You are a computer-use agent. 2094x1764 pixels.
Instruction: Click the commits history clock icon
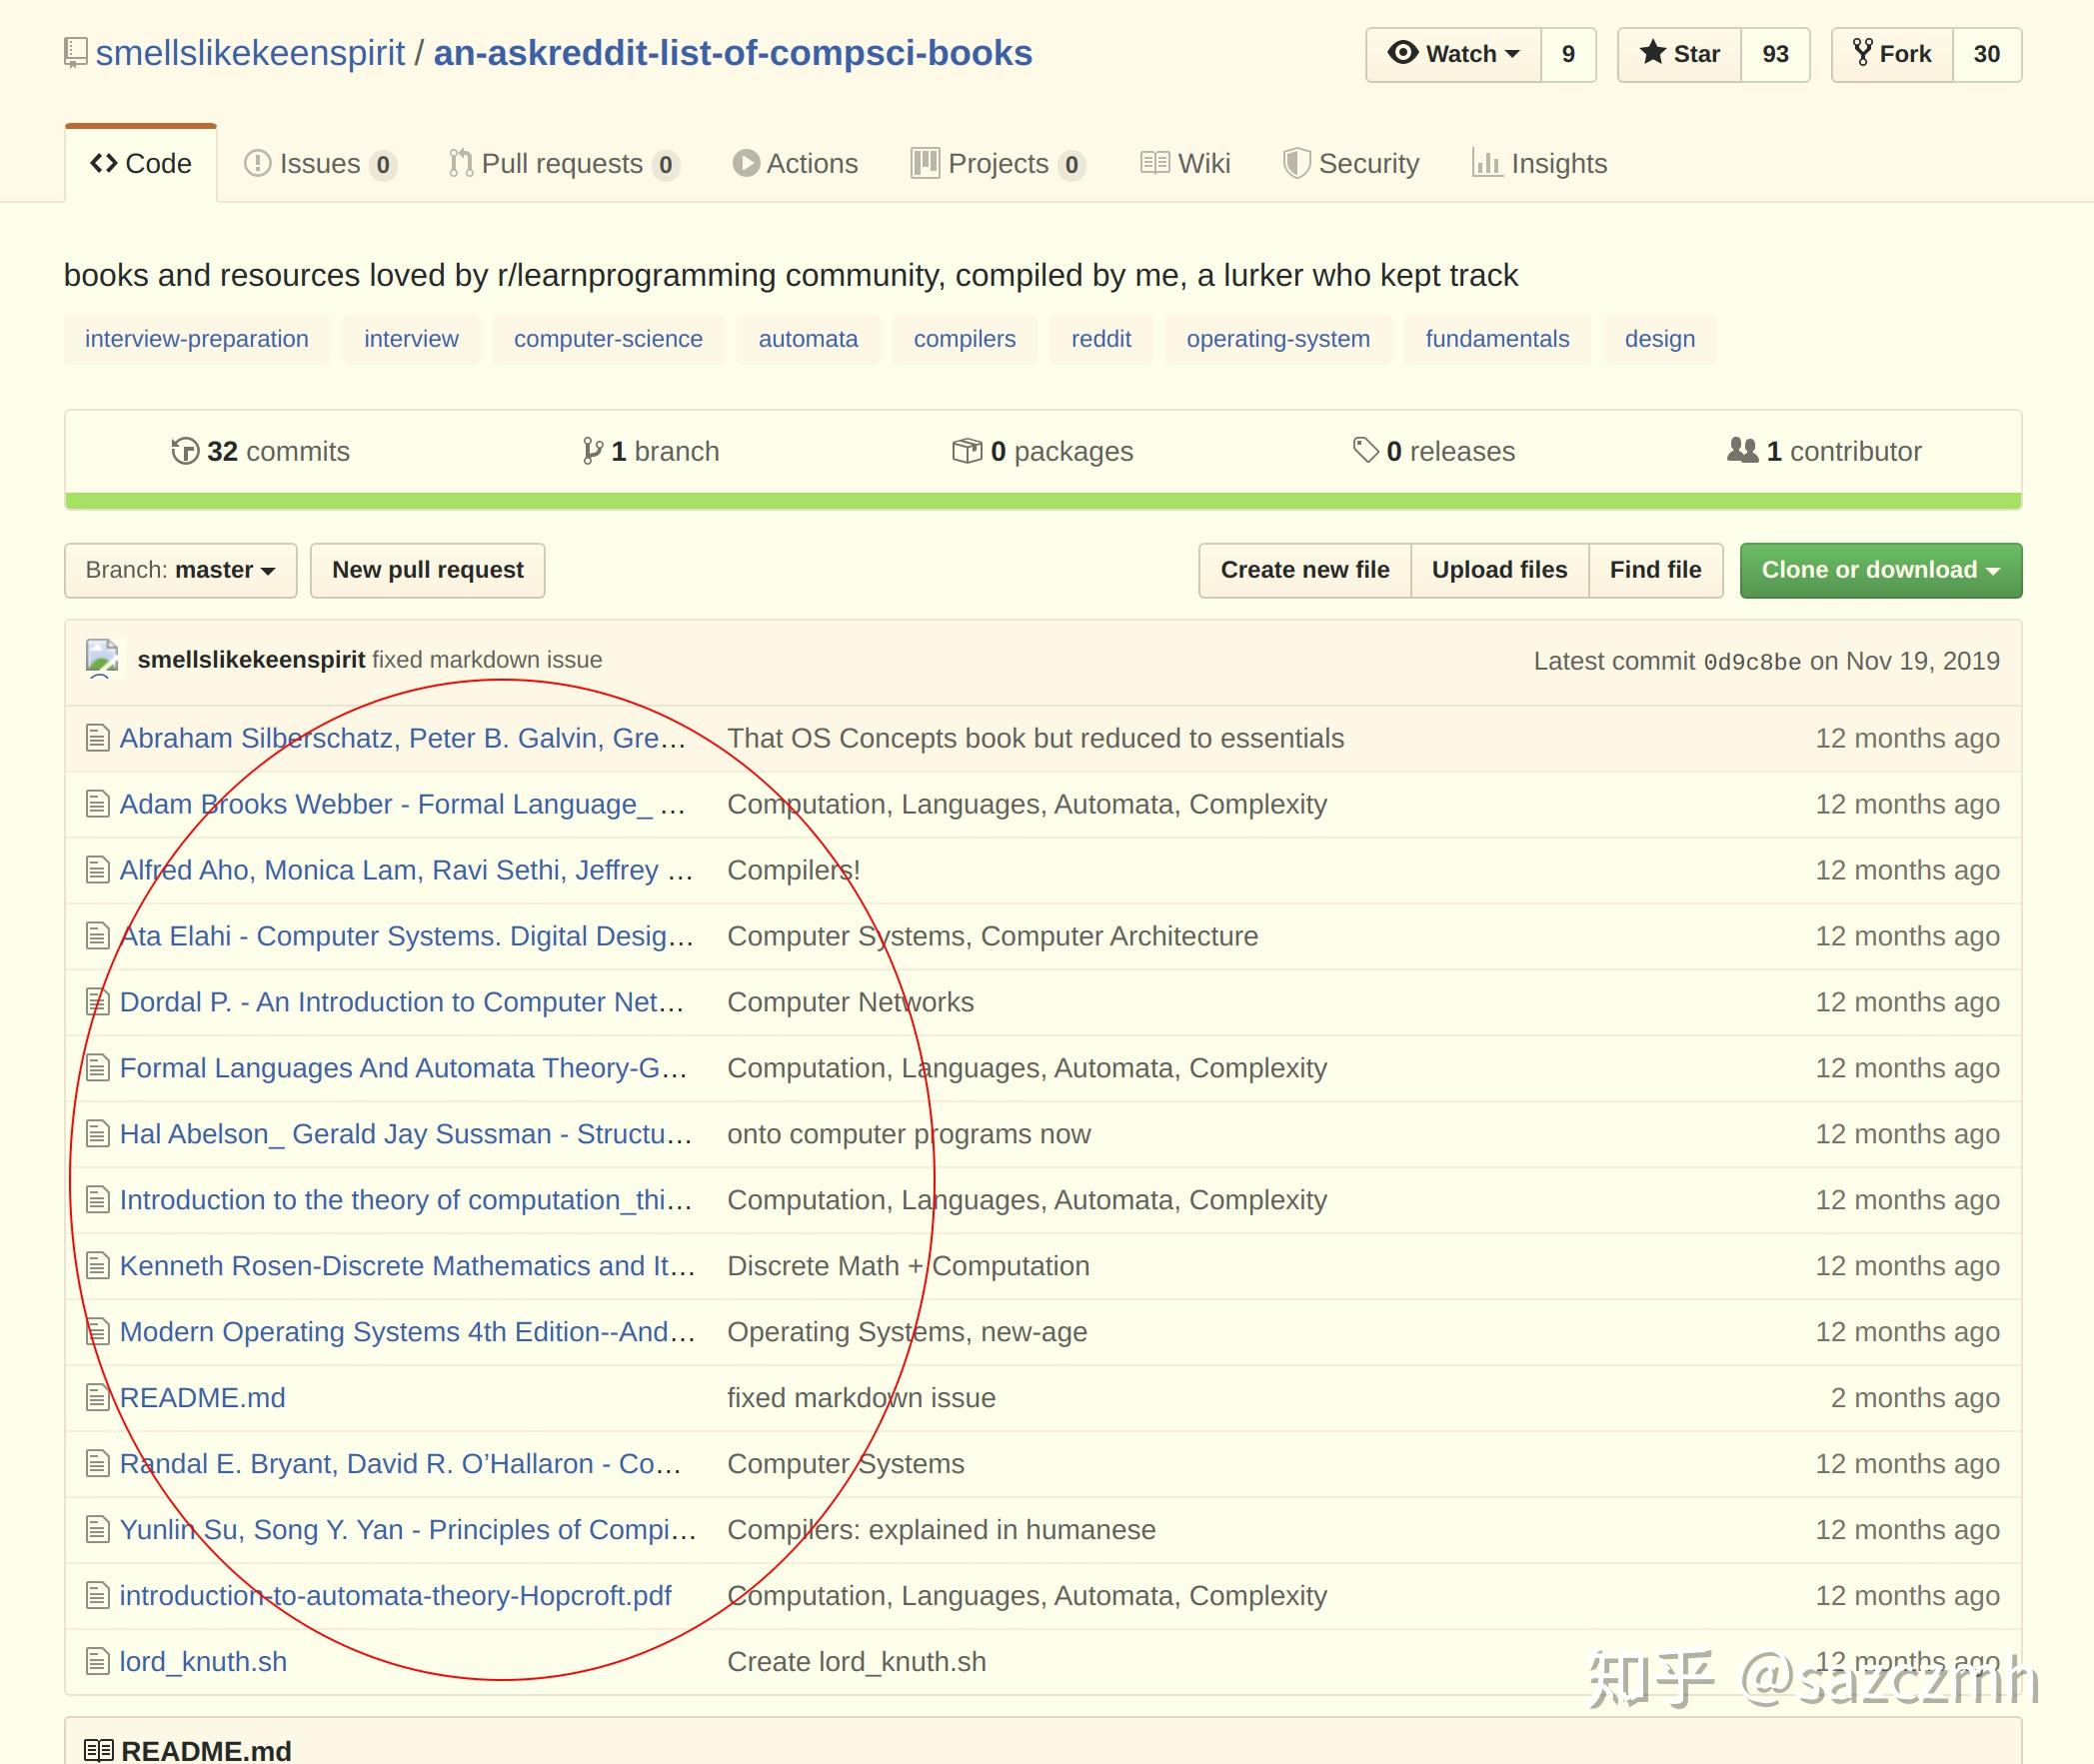[185, 451]
